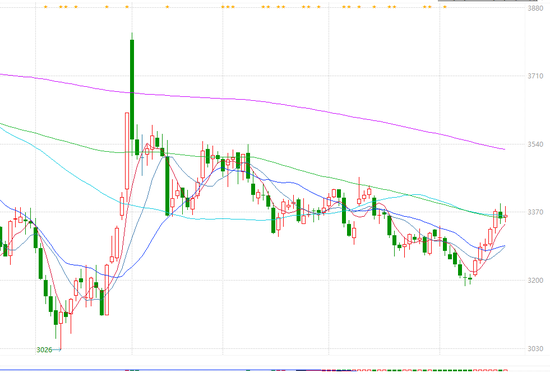Click the 3200 price axis label
The height and width of the screenshot is (378, 550).
535,280
